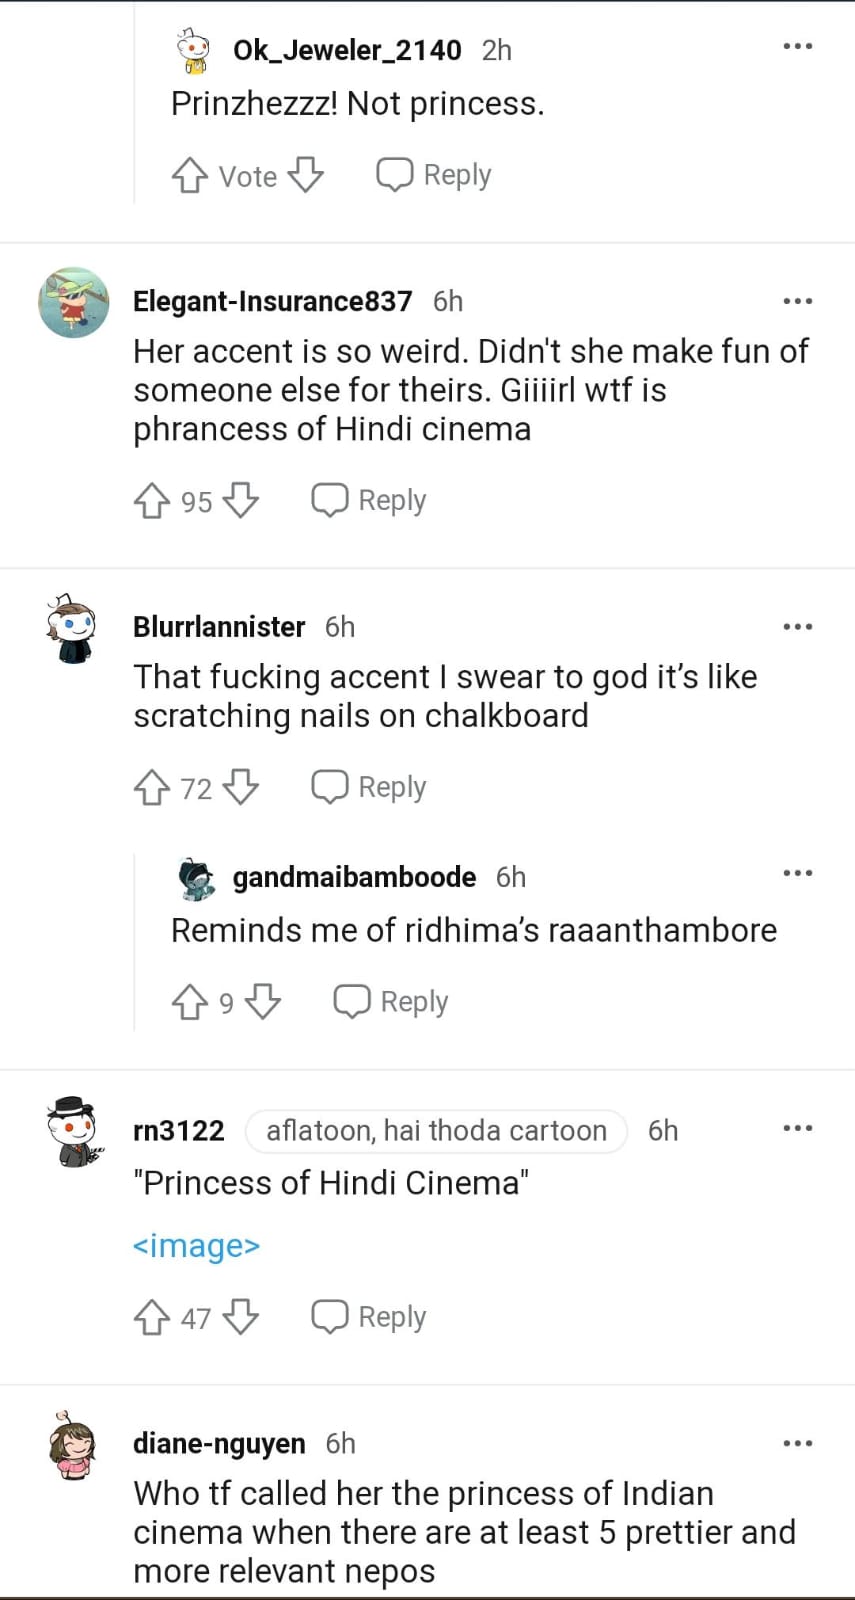This screenshot has height=1600, width=855.
Task: Upvote Elegant-Insurance837's comment
Action: tap(152, 500)
